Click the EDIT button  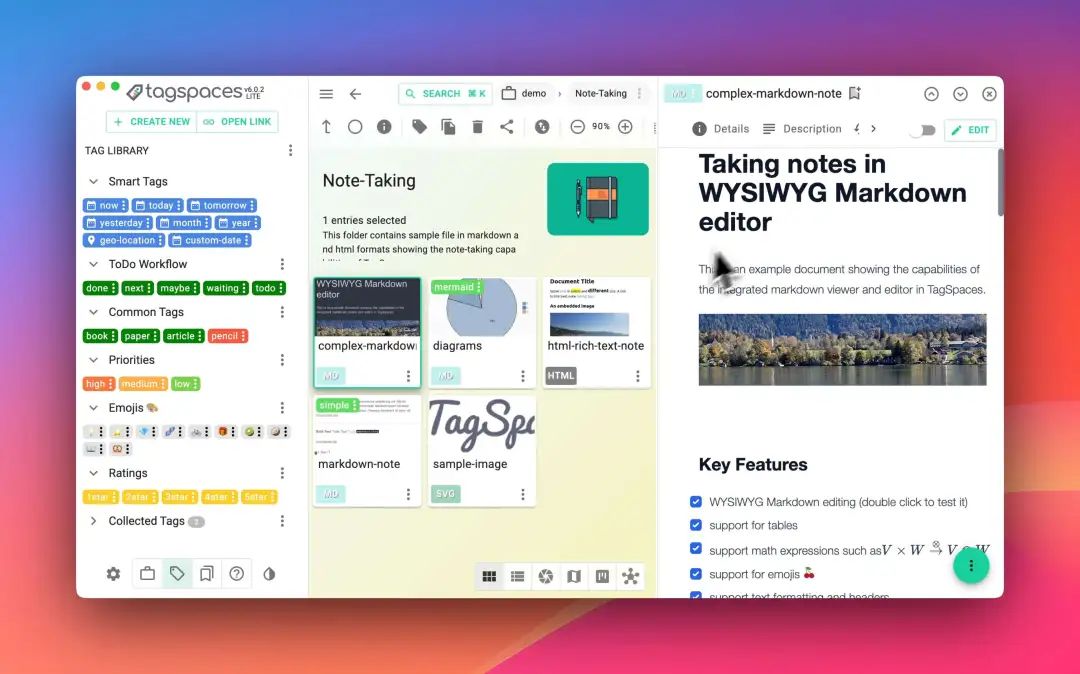(x=970, y=130)
